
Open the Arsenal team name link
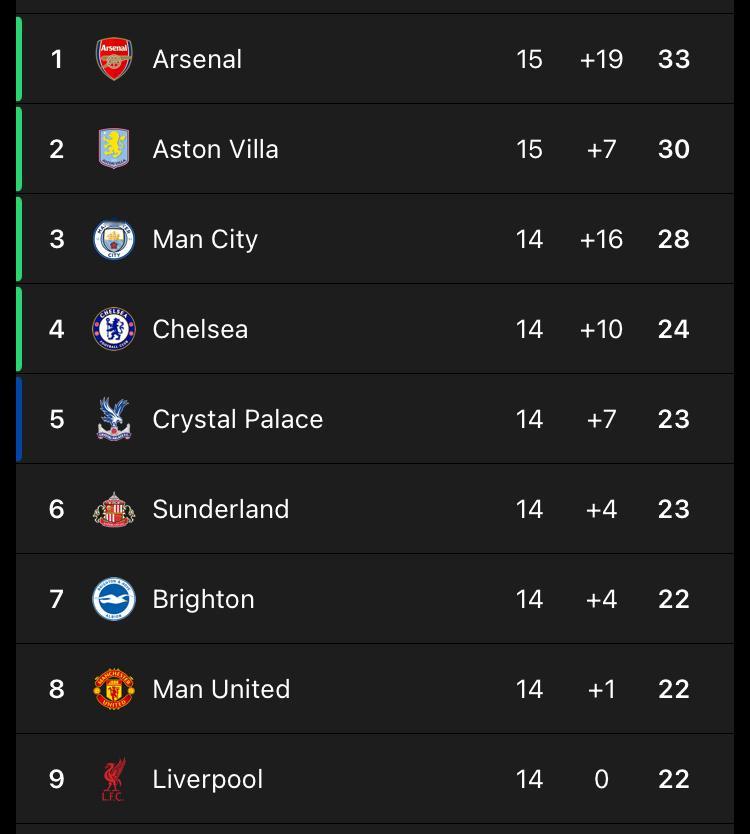(x=197, y=59)
